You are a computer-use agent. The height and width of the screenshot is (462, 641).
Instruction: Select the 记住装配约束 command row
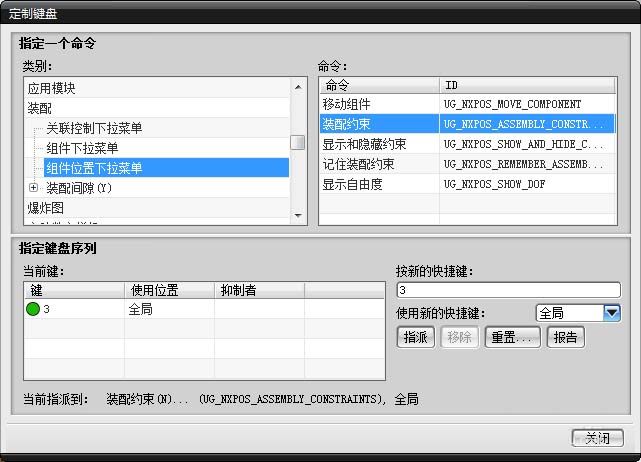pyautogui.click(x=467, y=164)
